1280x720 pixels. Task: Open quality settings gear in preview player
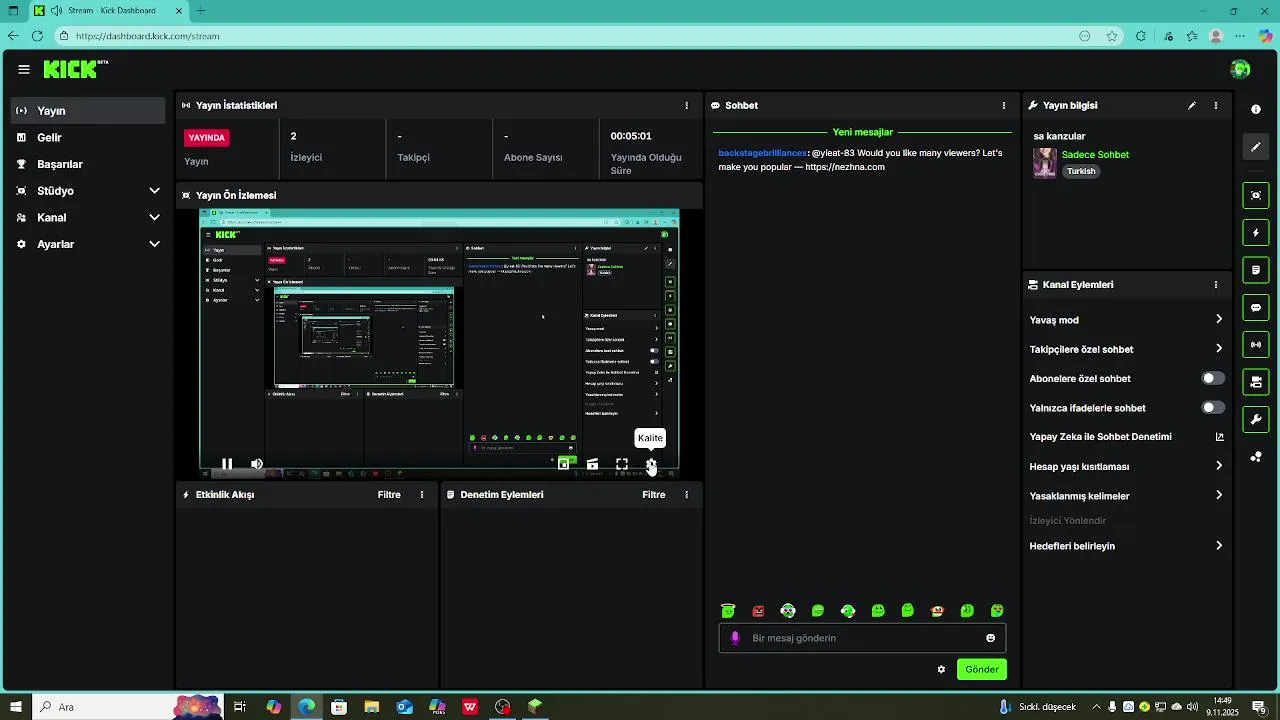coord(651,464)
